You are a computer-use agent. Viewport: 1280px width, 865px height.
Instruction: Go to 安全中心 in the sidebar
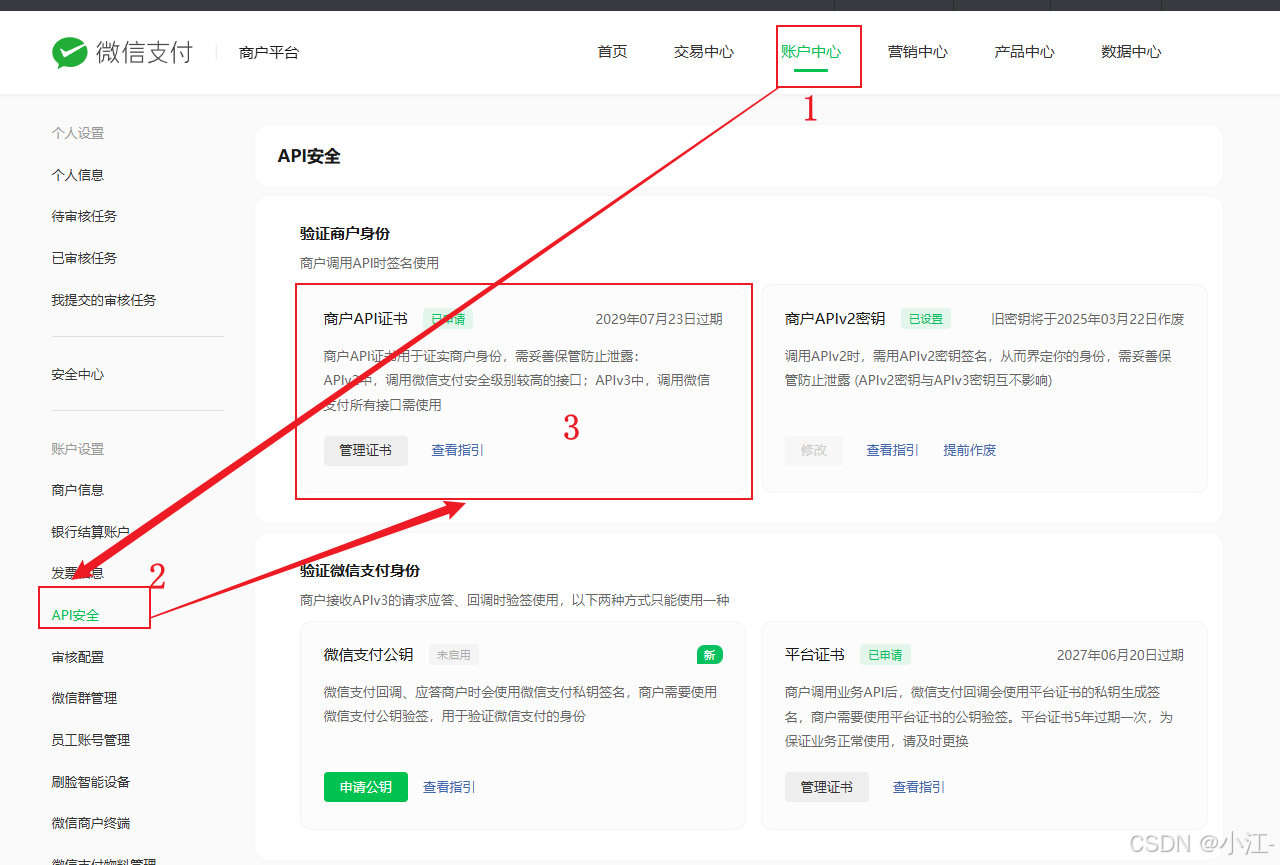coord(78,375)
